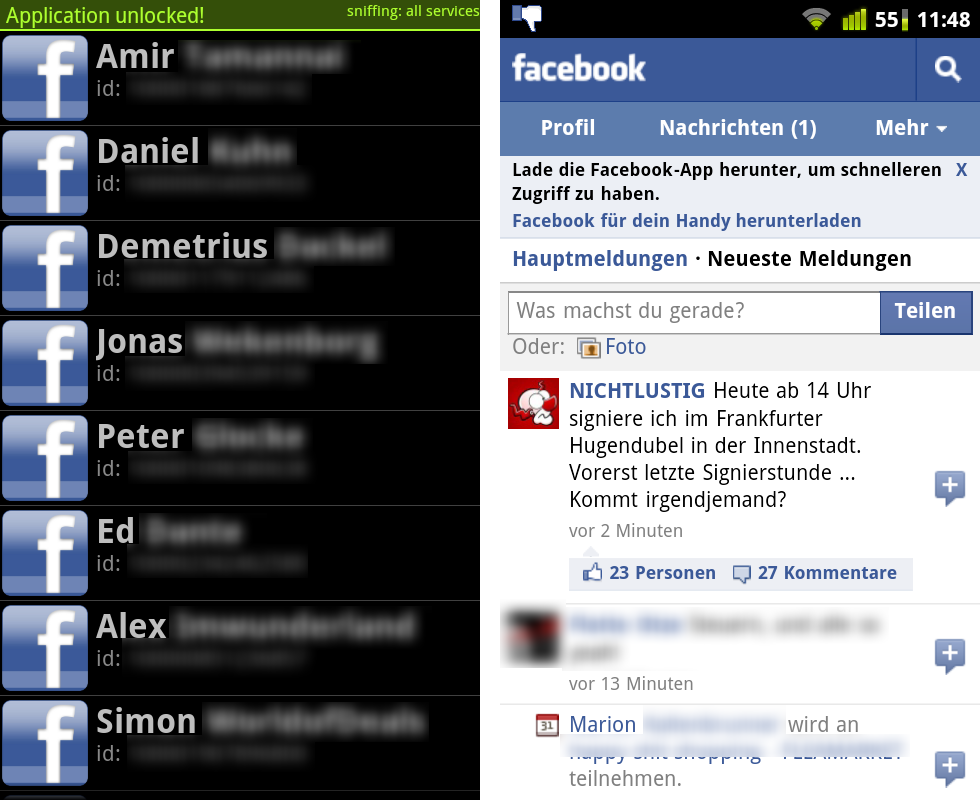Tap the plus comment icon on NICHTLUSTIG post
This screenshot has height=800, width=980.
[x=950, y=488]
